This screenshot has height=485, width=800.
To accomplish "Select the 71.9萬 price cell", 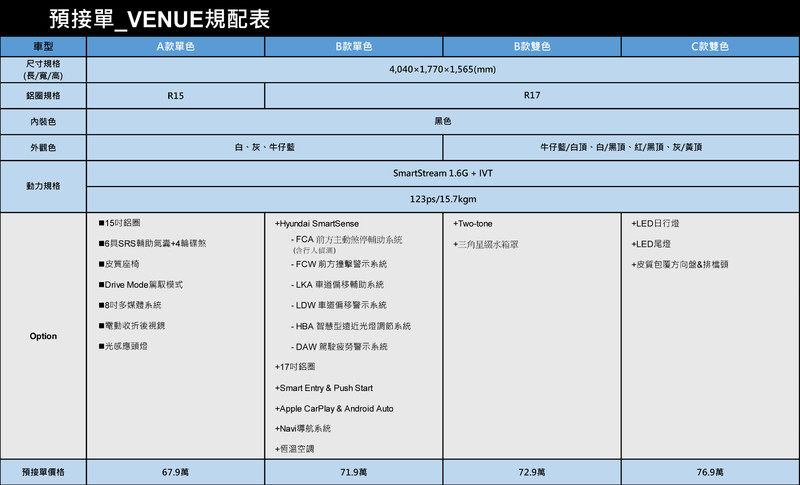I will (x=354, y=472).
